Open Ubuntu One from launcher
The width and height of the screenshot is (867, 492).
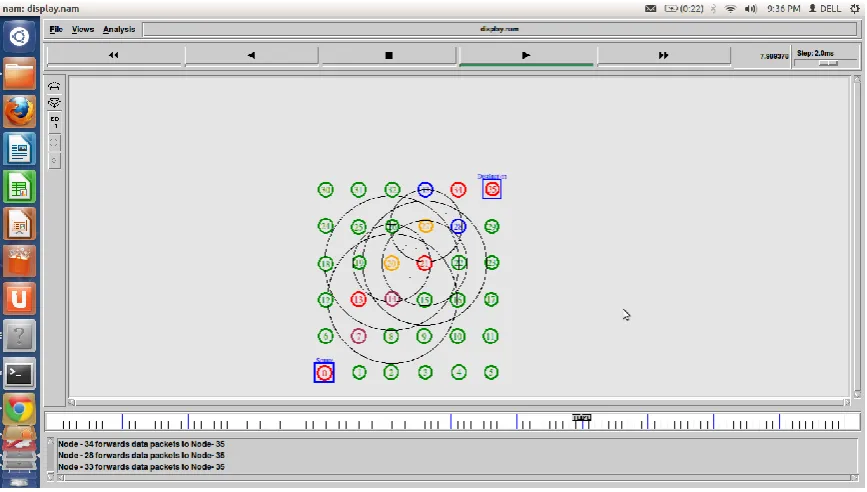coord(19,299)
